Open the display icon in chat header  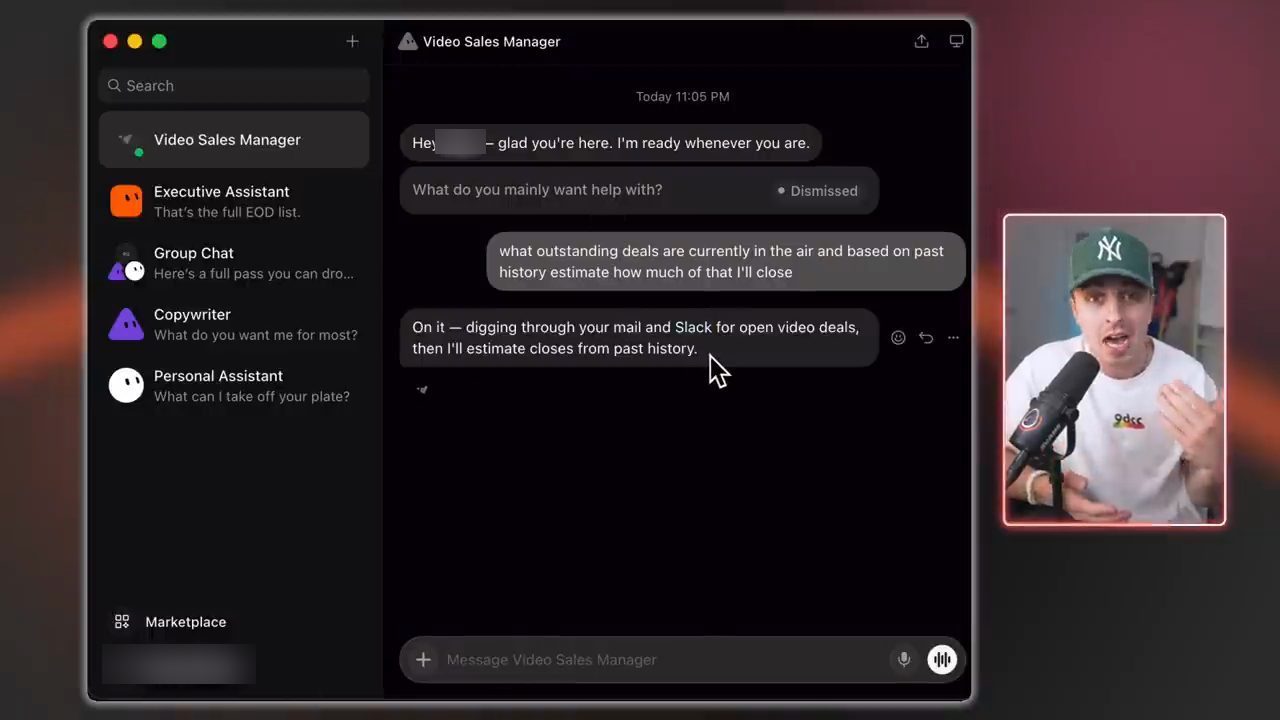tap(956, 41)
